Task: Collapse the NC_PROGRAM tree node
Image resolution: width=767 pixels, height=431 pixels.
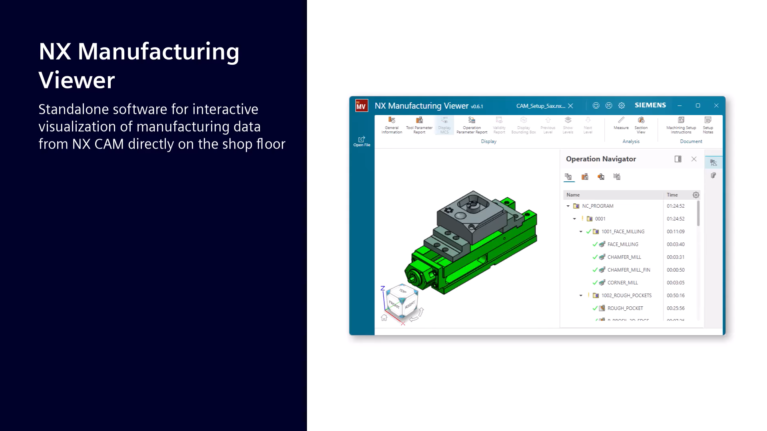Action: pos(568,206)
